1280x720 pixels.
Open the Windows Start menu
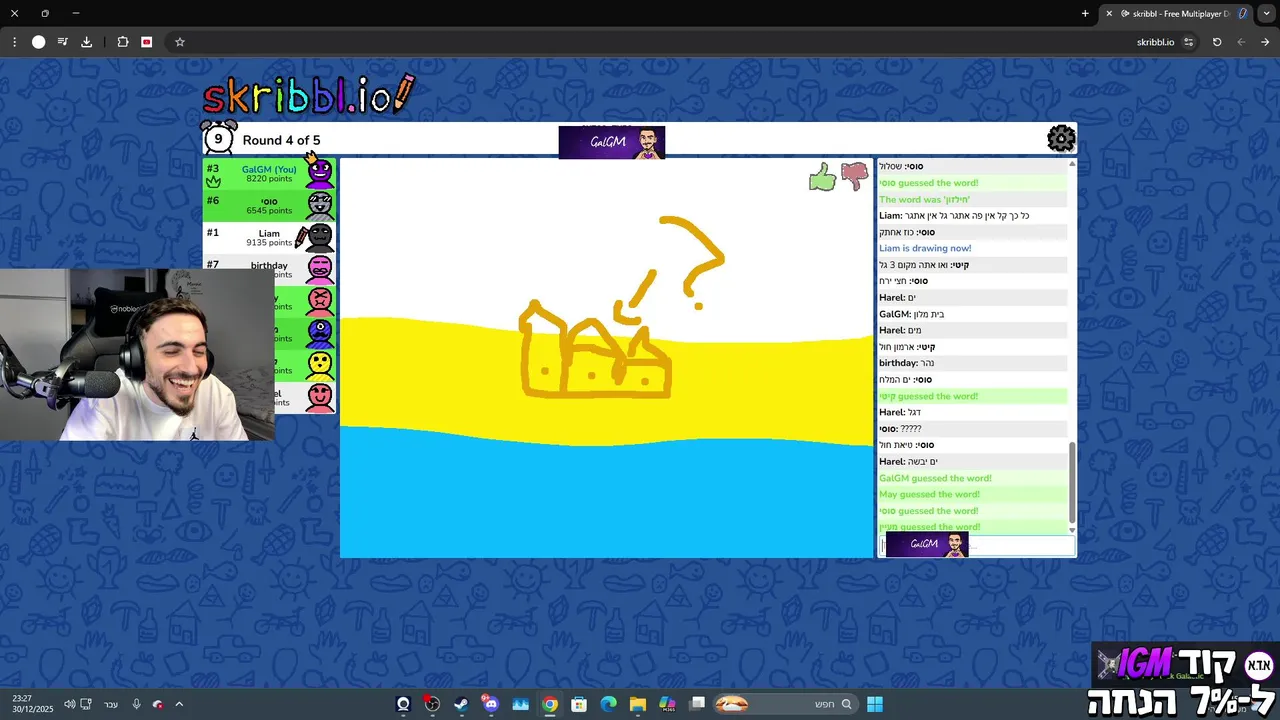click(875, 704)
